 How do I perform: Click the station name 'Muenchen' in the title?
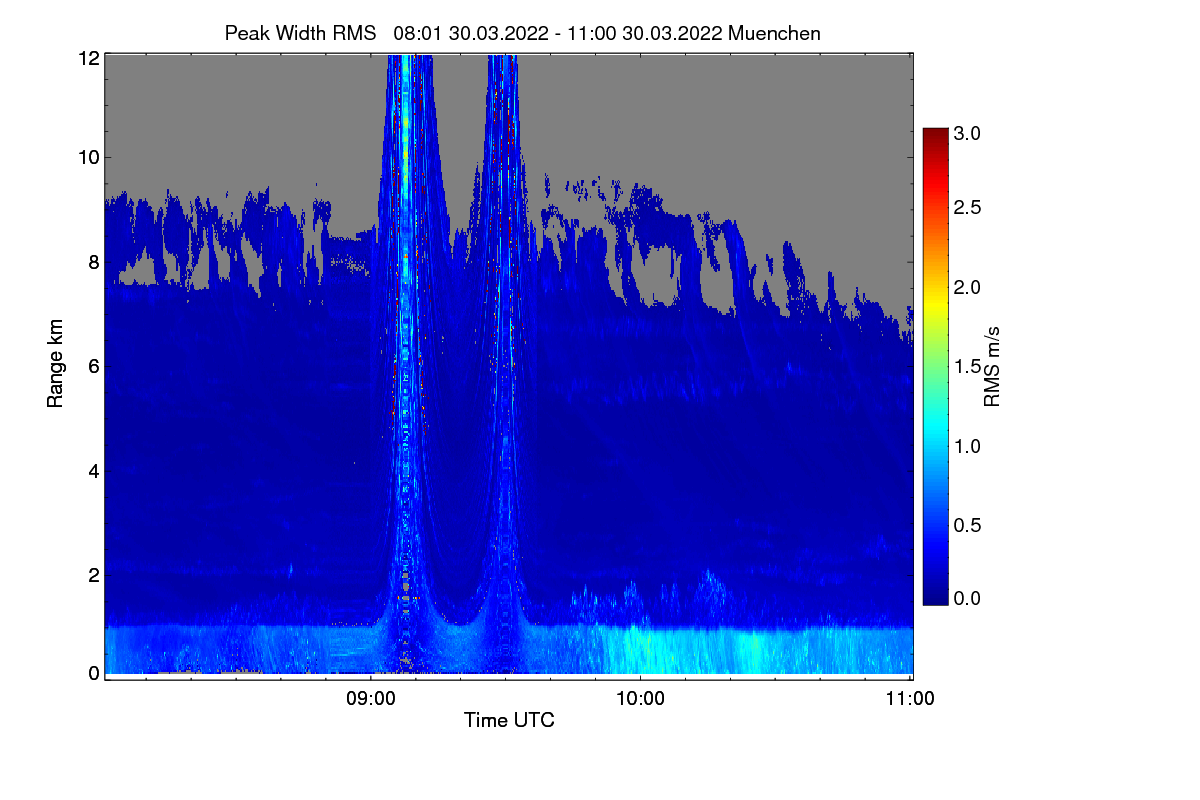click(x=775, y=33)
